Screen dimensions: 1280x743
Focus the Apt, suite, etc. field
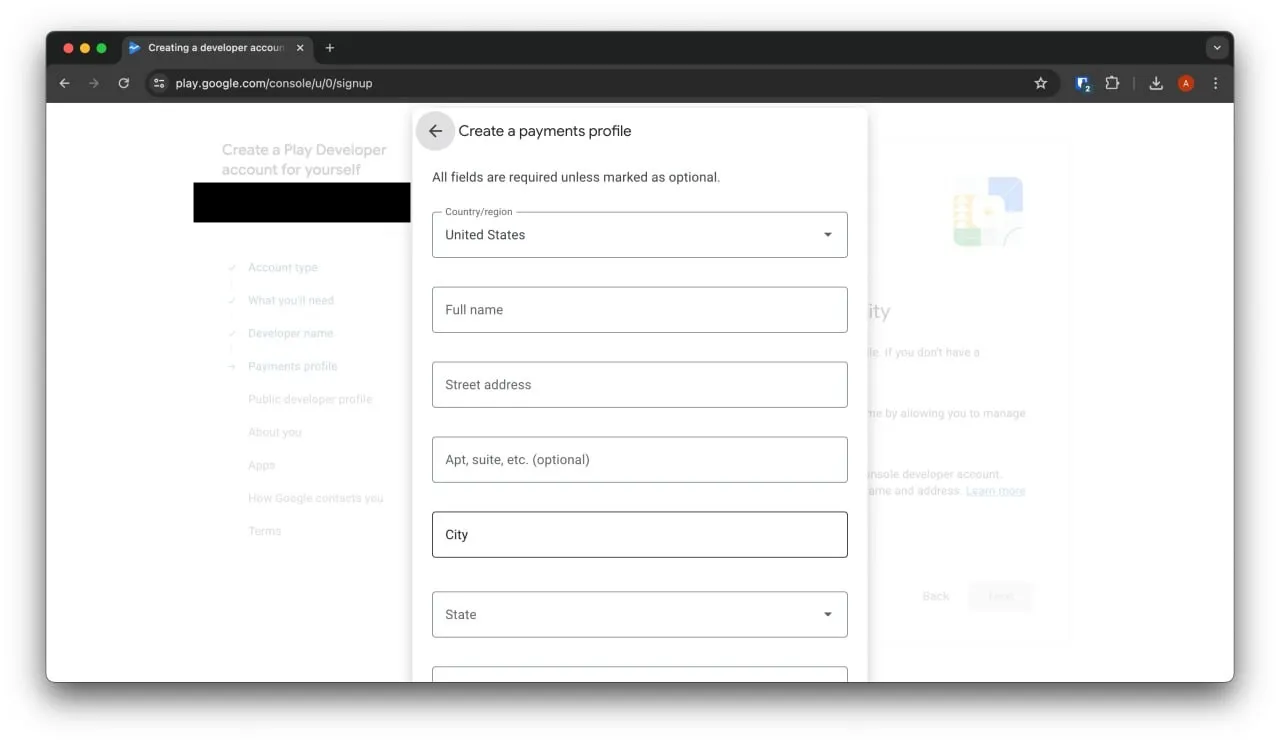(x=640, y=460)
